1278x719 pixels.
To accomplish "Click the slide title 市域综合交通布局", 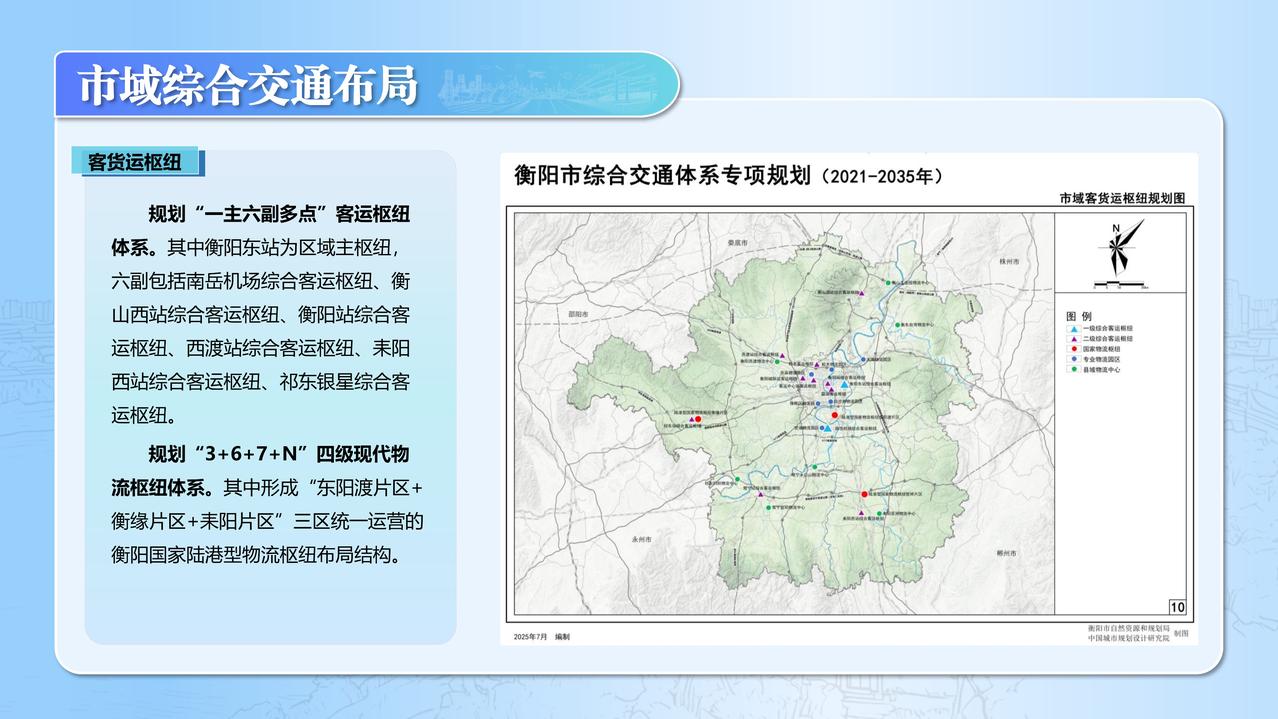I will coord(248,85).
